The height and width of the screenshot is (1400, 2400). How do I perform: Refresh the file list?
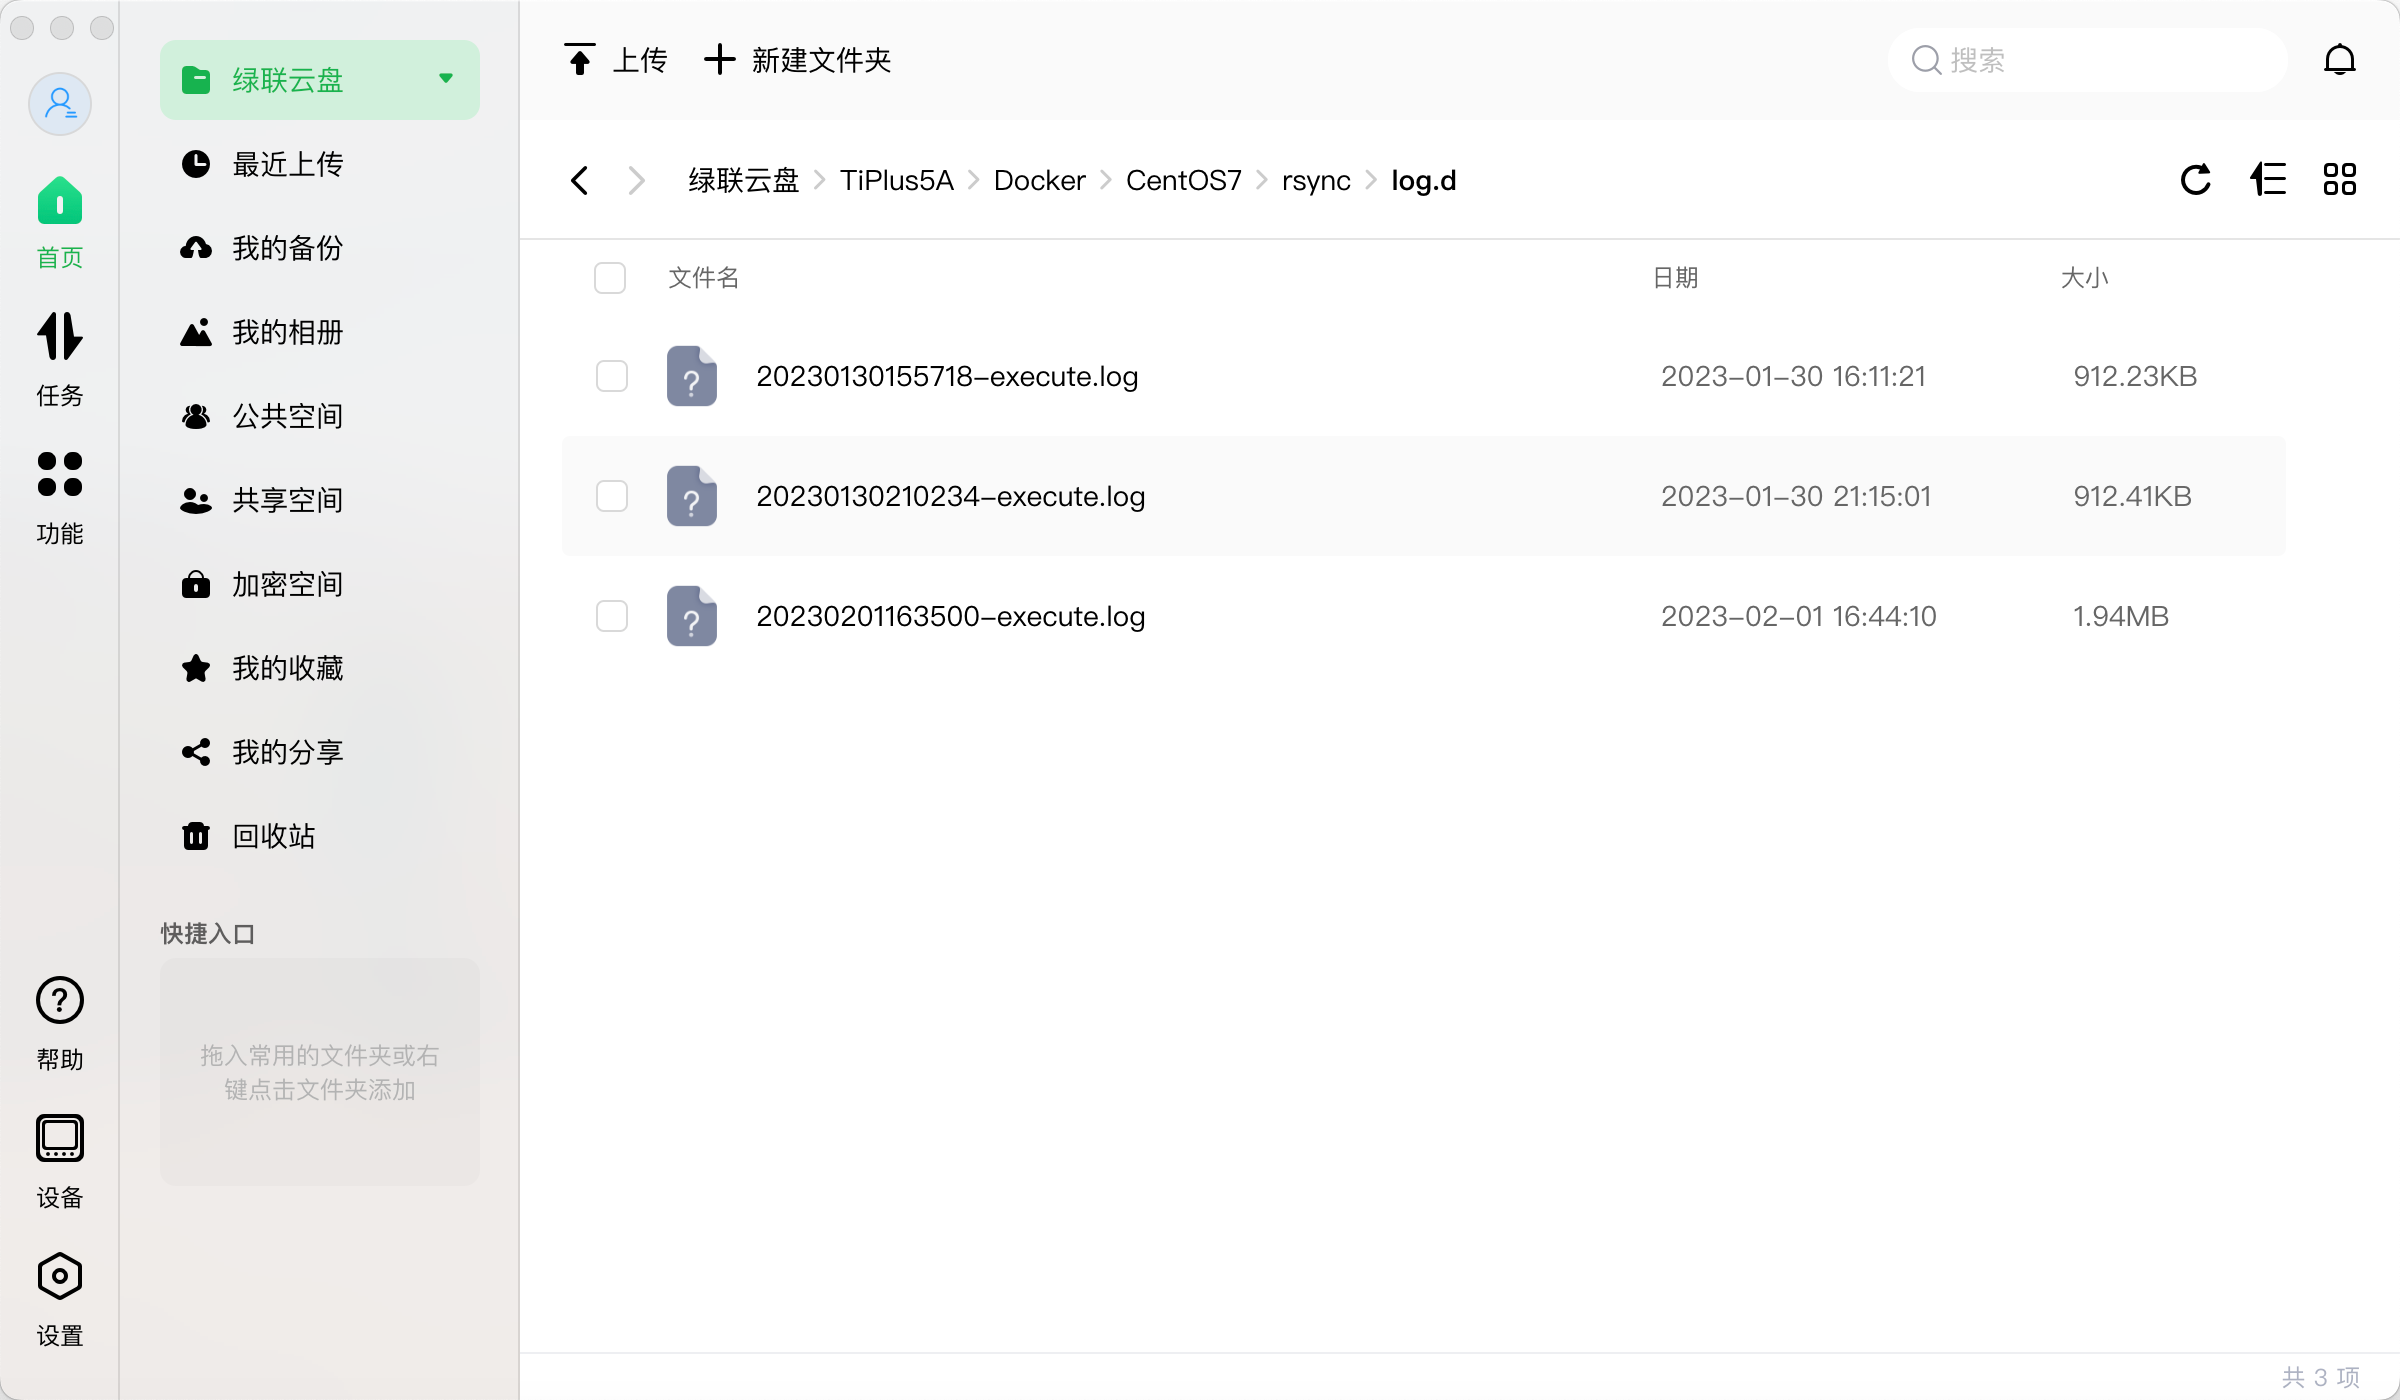click(x=2195, y=180)
